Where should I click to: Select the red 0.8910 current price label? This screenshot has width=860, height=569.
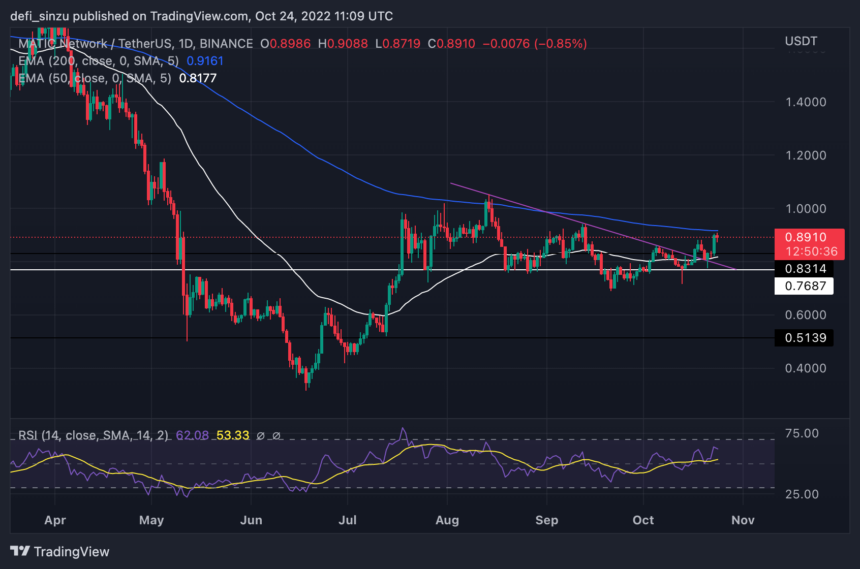(809, 244)
